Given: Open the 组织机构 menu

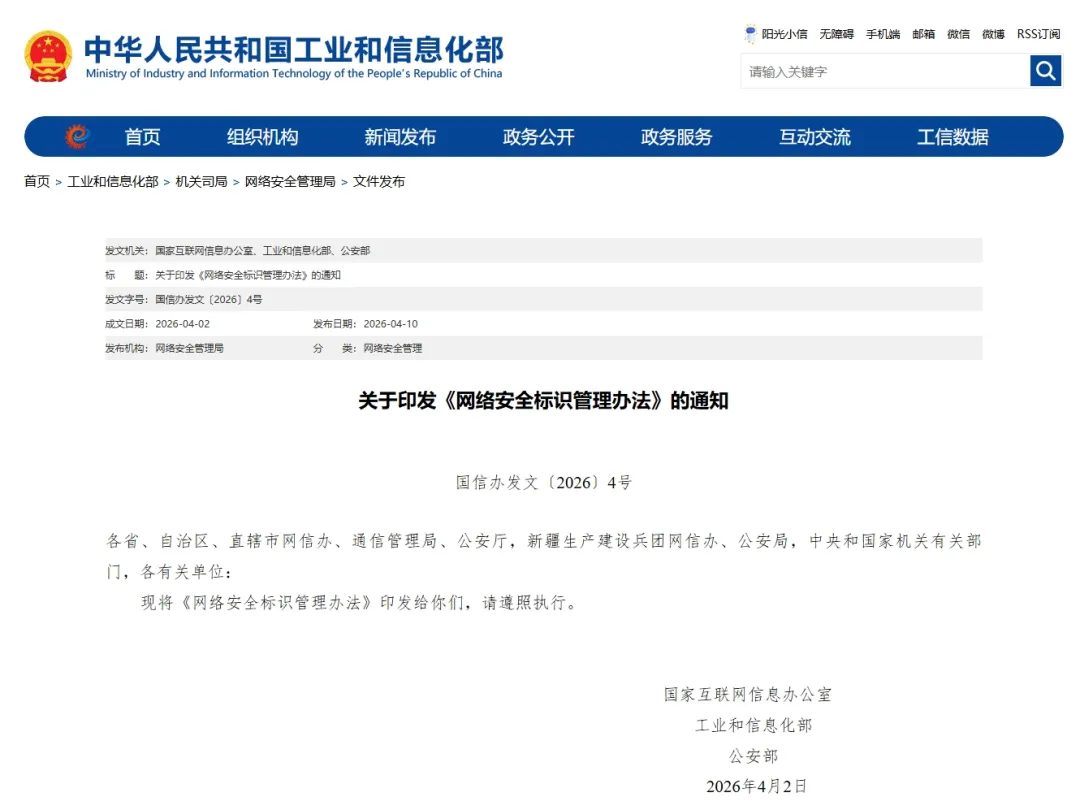Looking at the screenshot, I should tap(262, 137).
